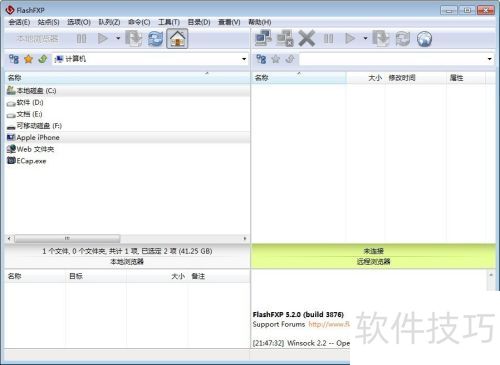Click the remote folder tree icon
Image resolution: width=500 pixels, height=365 pixels.
261,59
